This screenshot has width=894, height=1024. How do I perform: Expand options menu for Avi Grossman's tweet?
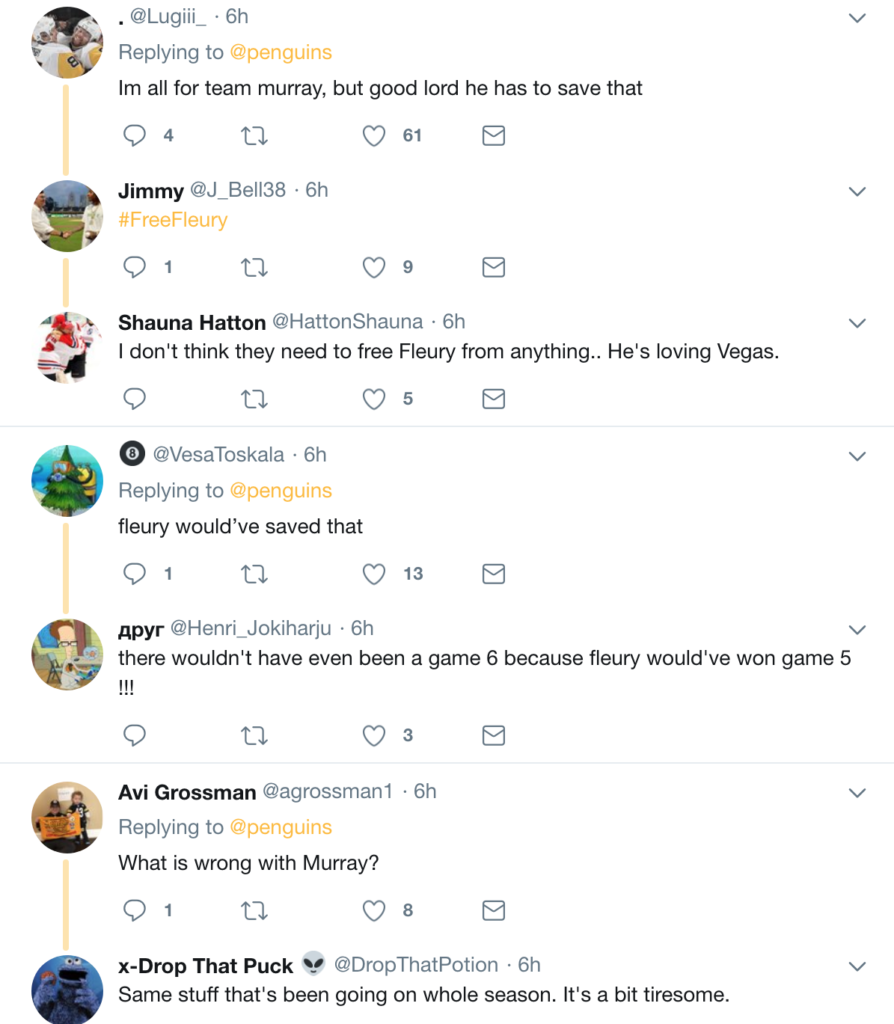(857, 793)
